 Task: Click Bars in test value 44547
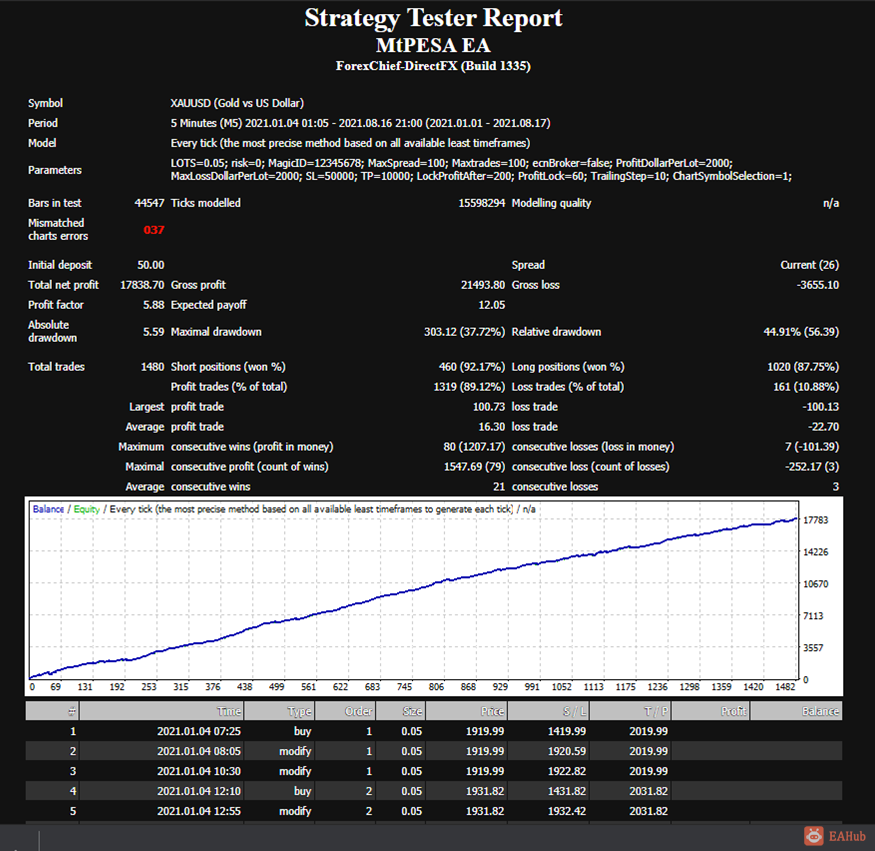click(x=149, y=203)
